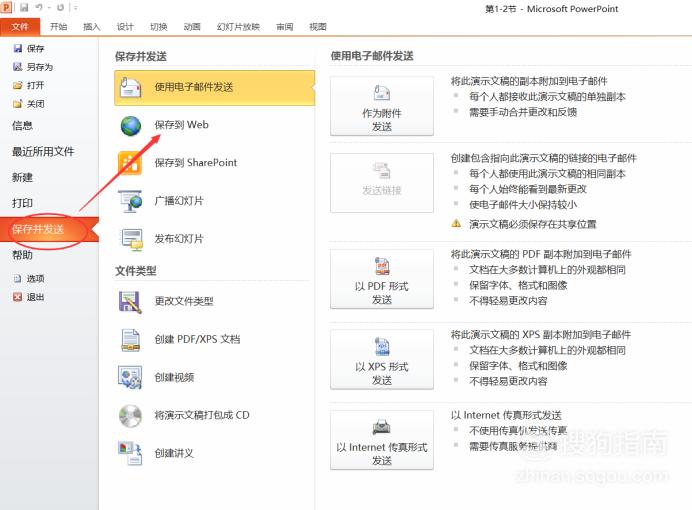Click the 更改文件类型 icon
Image resolution: width=692 pixels, height=510 pixels.
130,302
